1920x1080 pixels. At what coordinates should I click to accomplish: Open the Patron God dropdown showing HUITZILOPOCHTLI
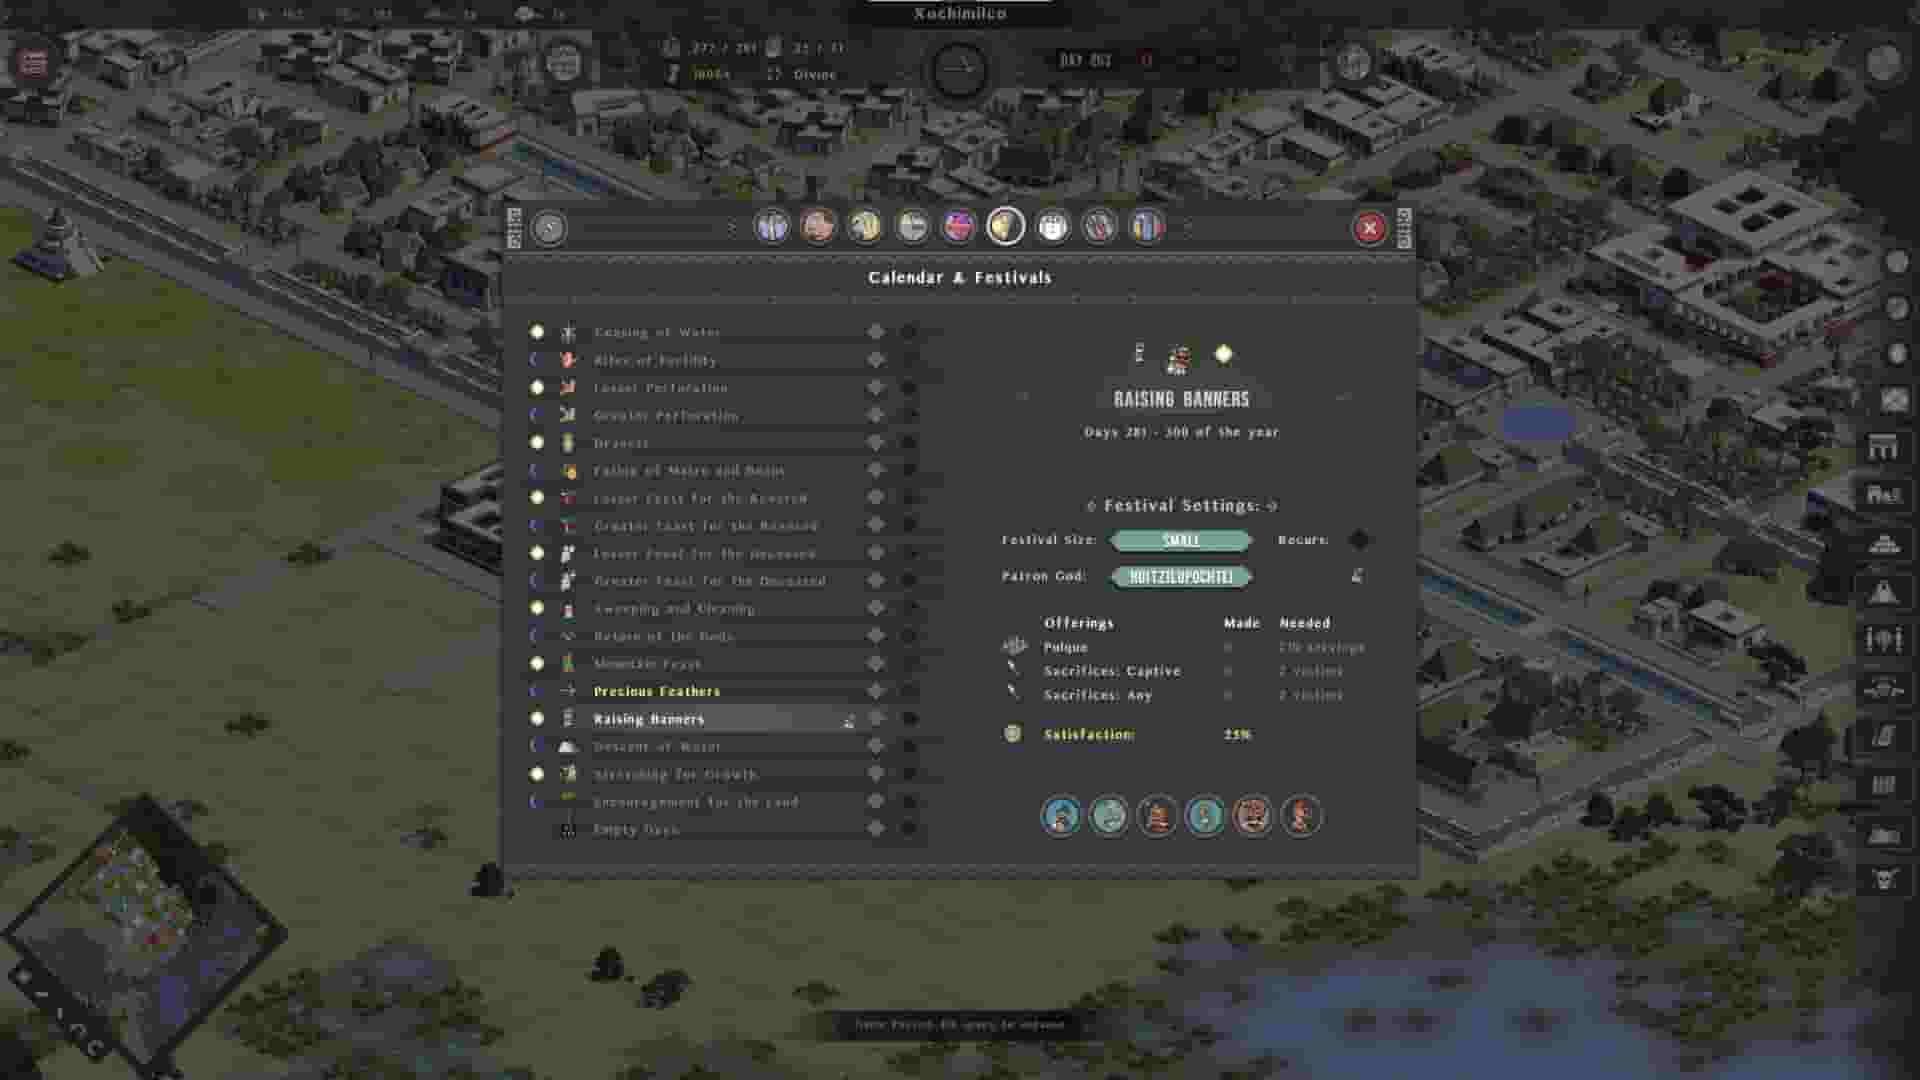click(1183, 576)
